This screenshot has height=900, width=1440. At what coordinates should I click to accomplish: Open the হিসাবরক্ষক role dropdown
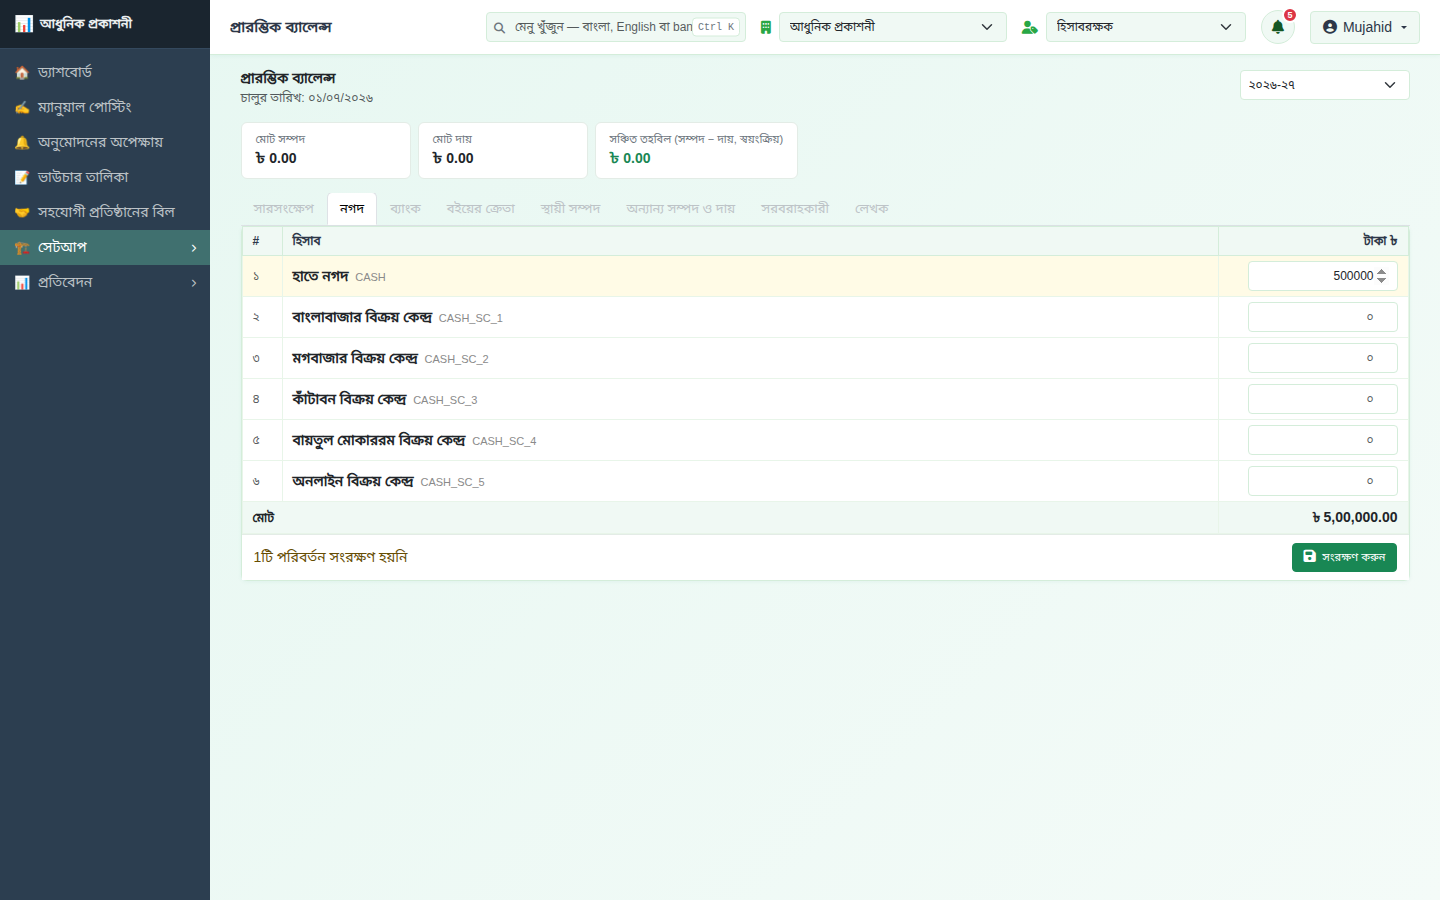pyautogui.click(x=1146, y=27)
